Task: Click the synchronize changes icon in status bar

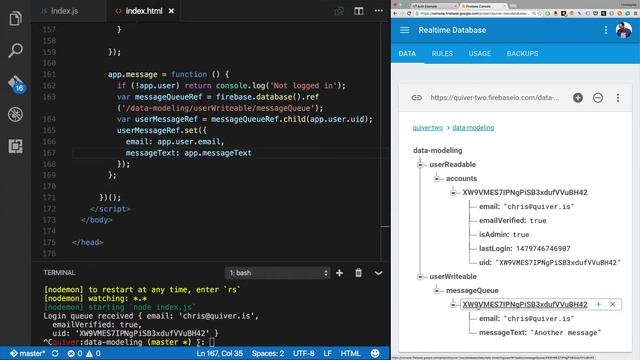Action: [x=55, y=353]
